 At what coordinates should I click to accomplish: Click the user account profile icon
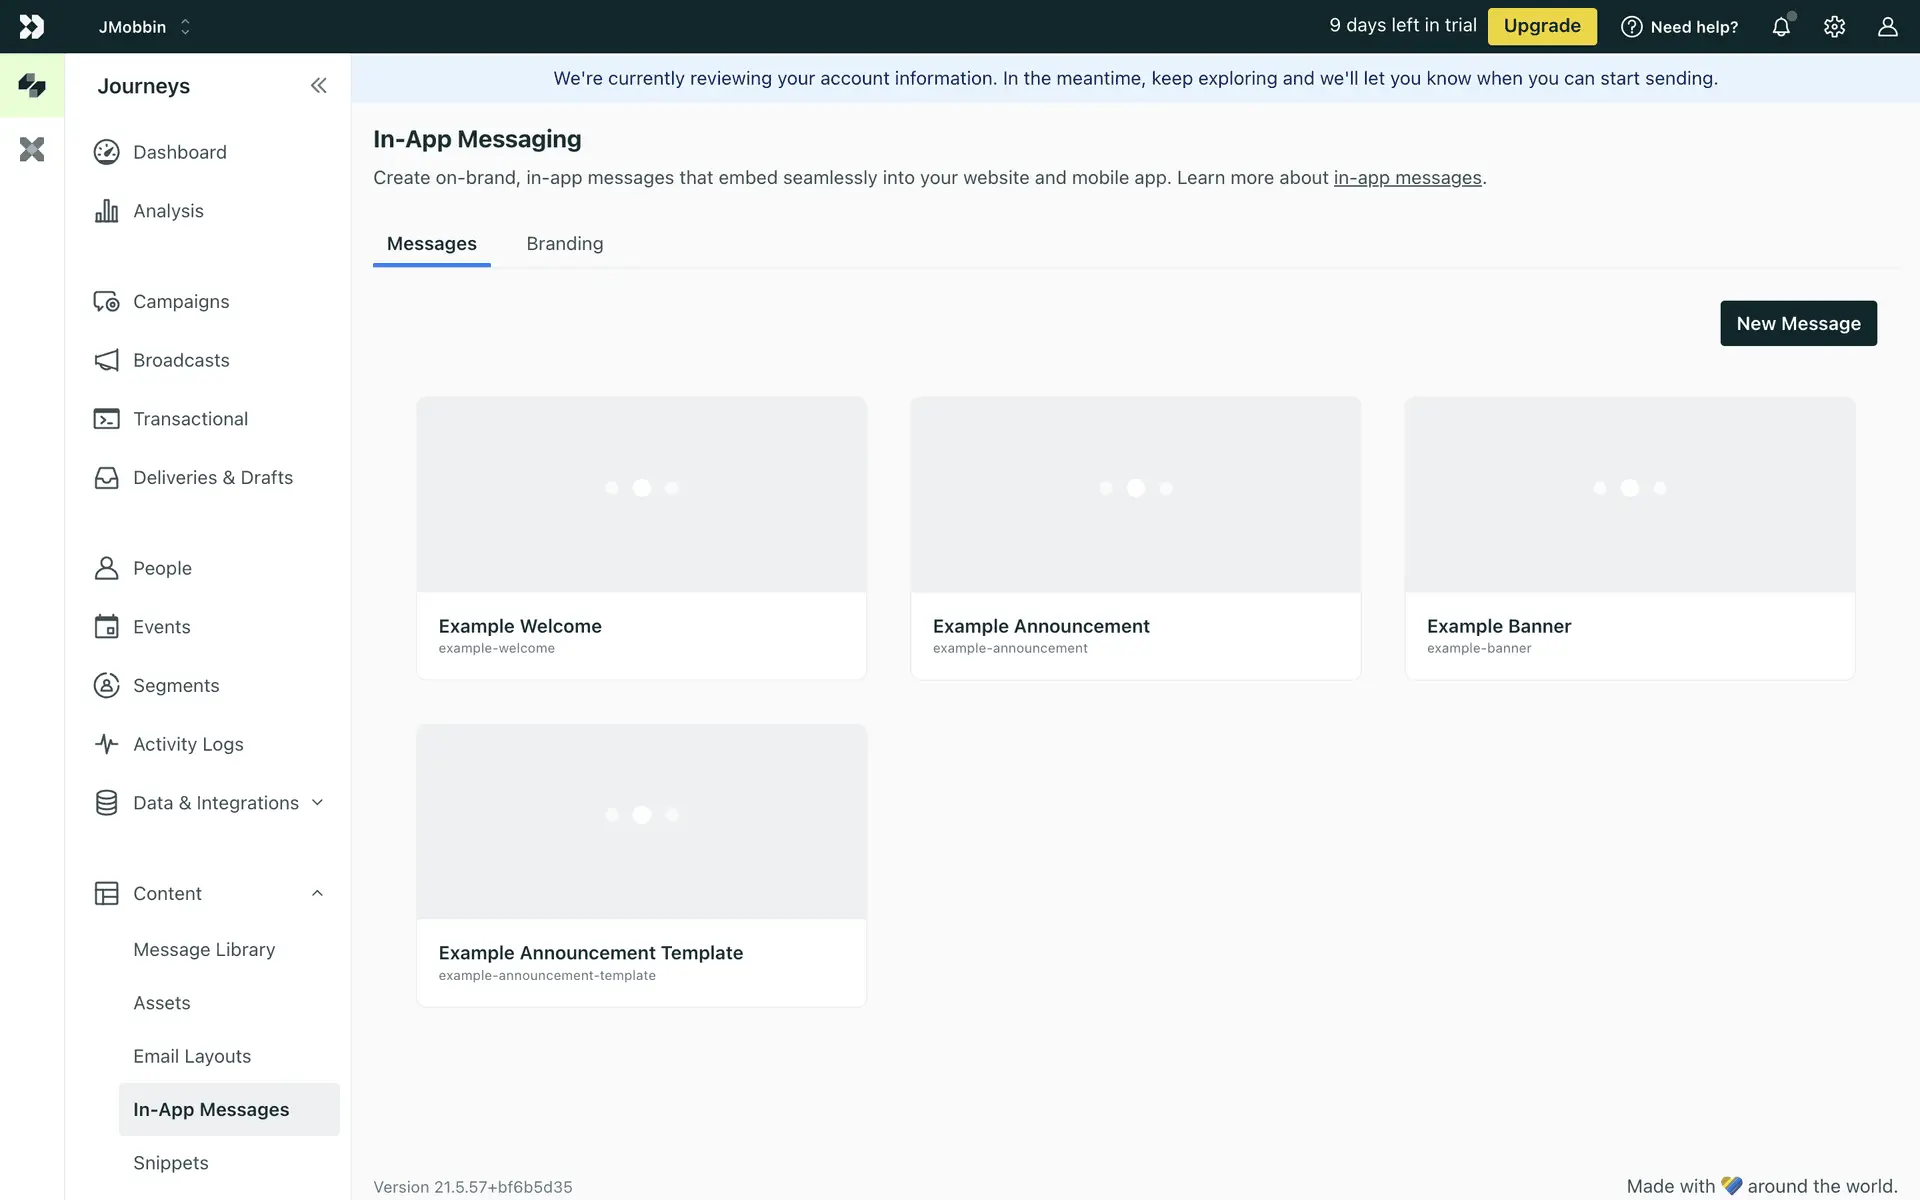[x=1887, y=27]
